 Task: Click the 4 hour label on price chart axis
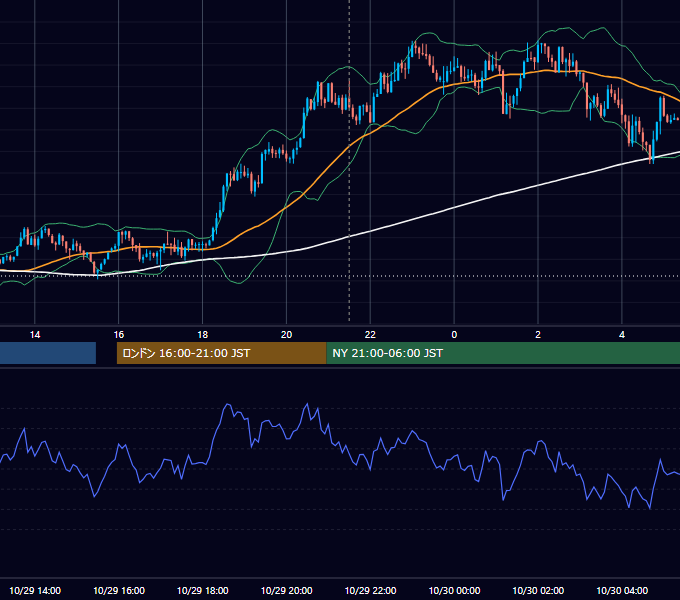(622, 335)
